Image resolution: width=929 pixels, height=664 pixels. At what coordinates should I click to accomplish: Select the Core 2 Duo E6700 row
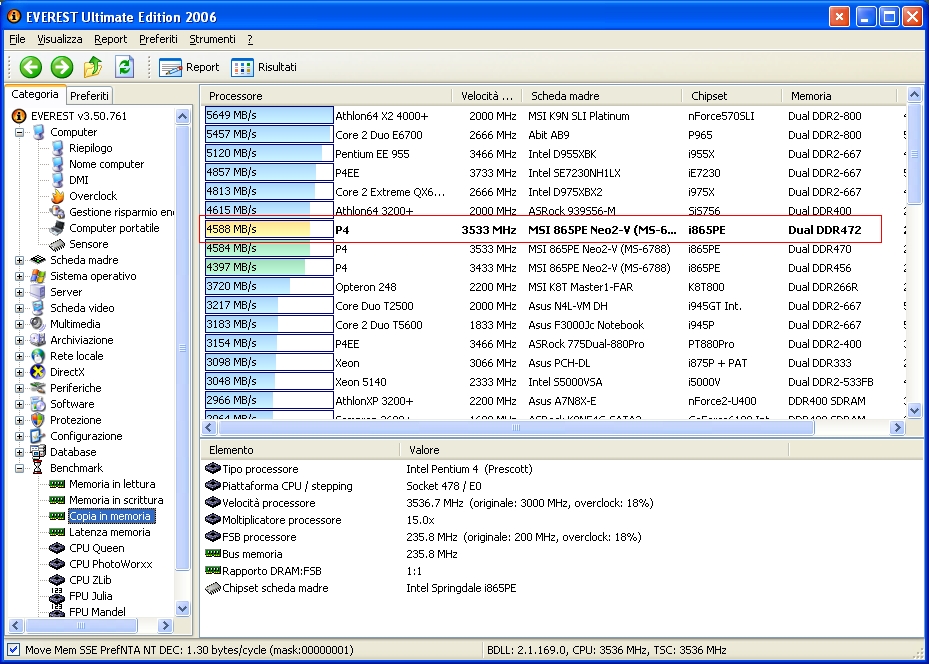pyautogui.click(x=553, y=135)
